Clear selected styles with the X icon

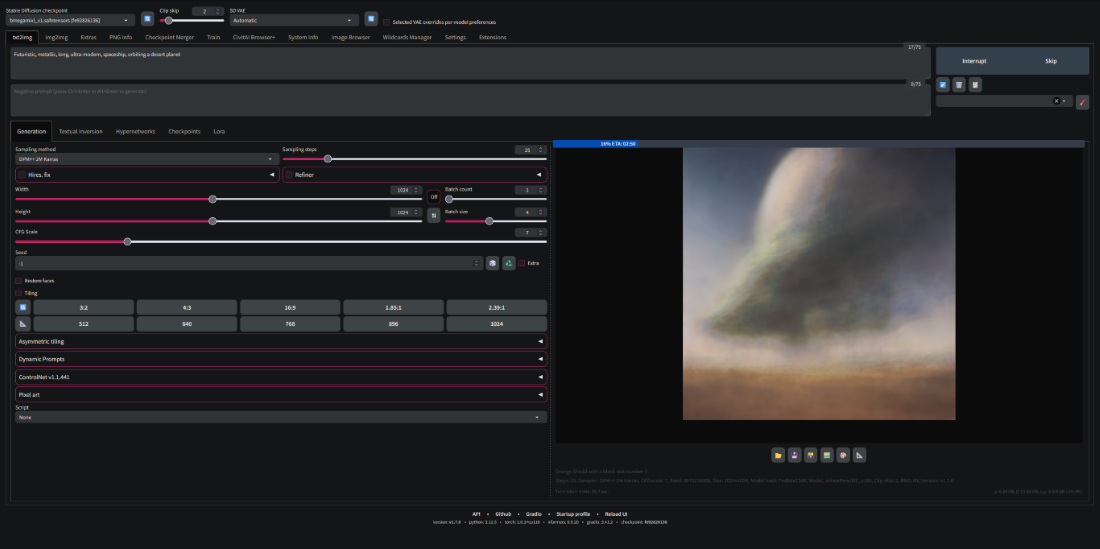[1056, 101]
